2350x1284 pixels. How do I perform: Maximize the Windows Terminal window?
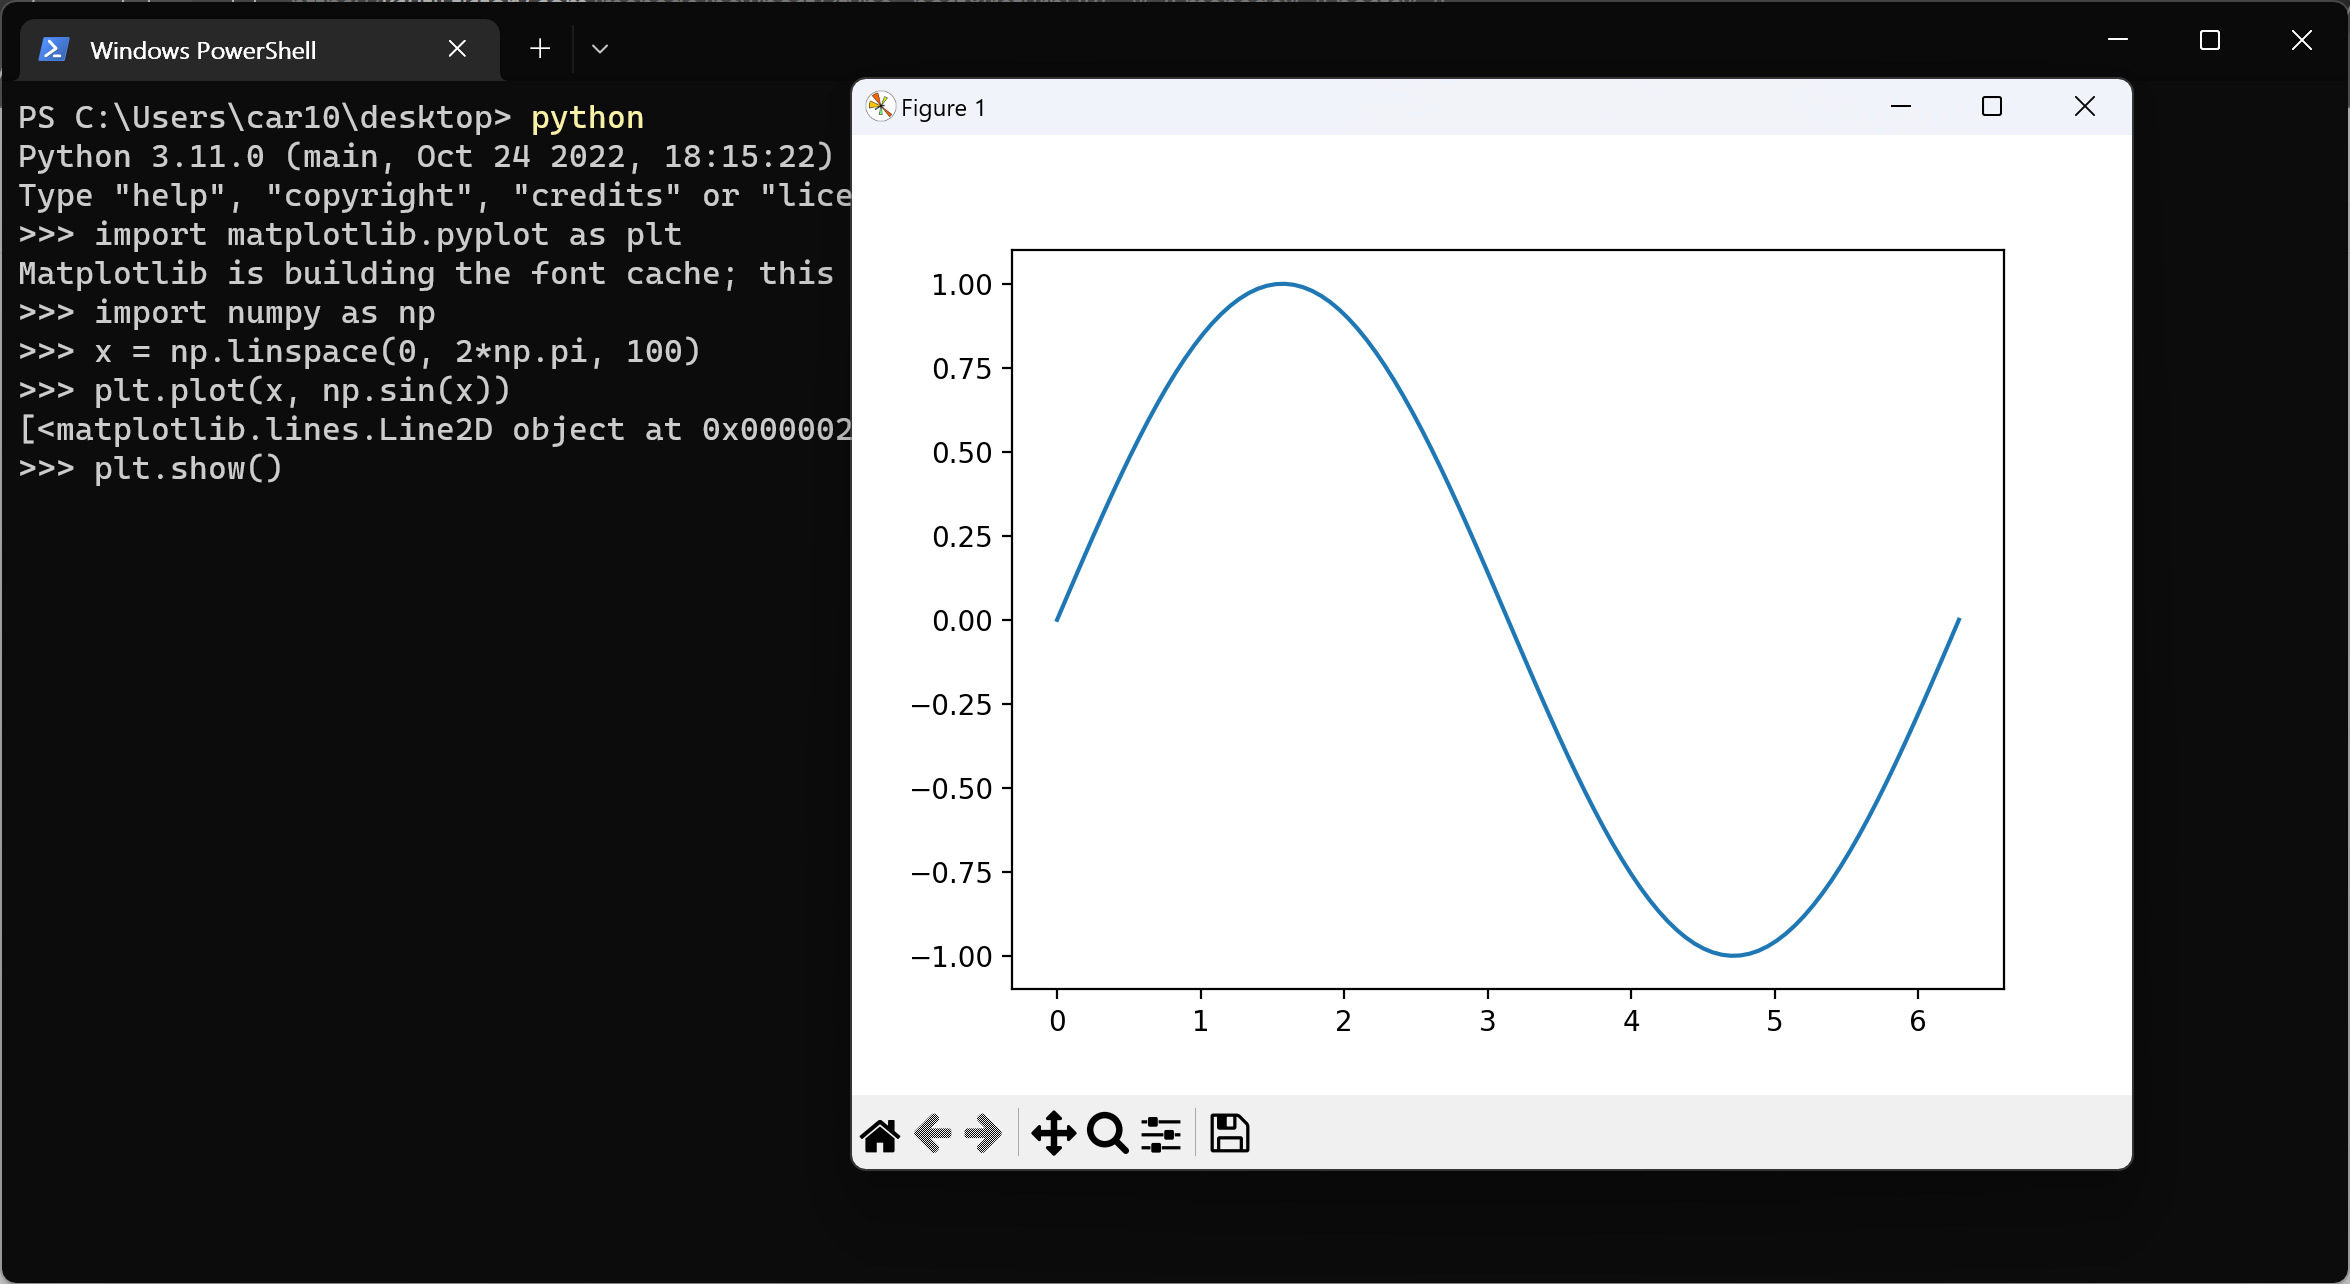[x=2210, y=40]
